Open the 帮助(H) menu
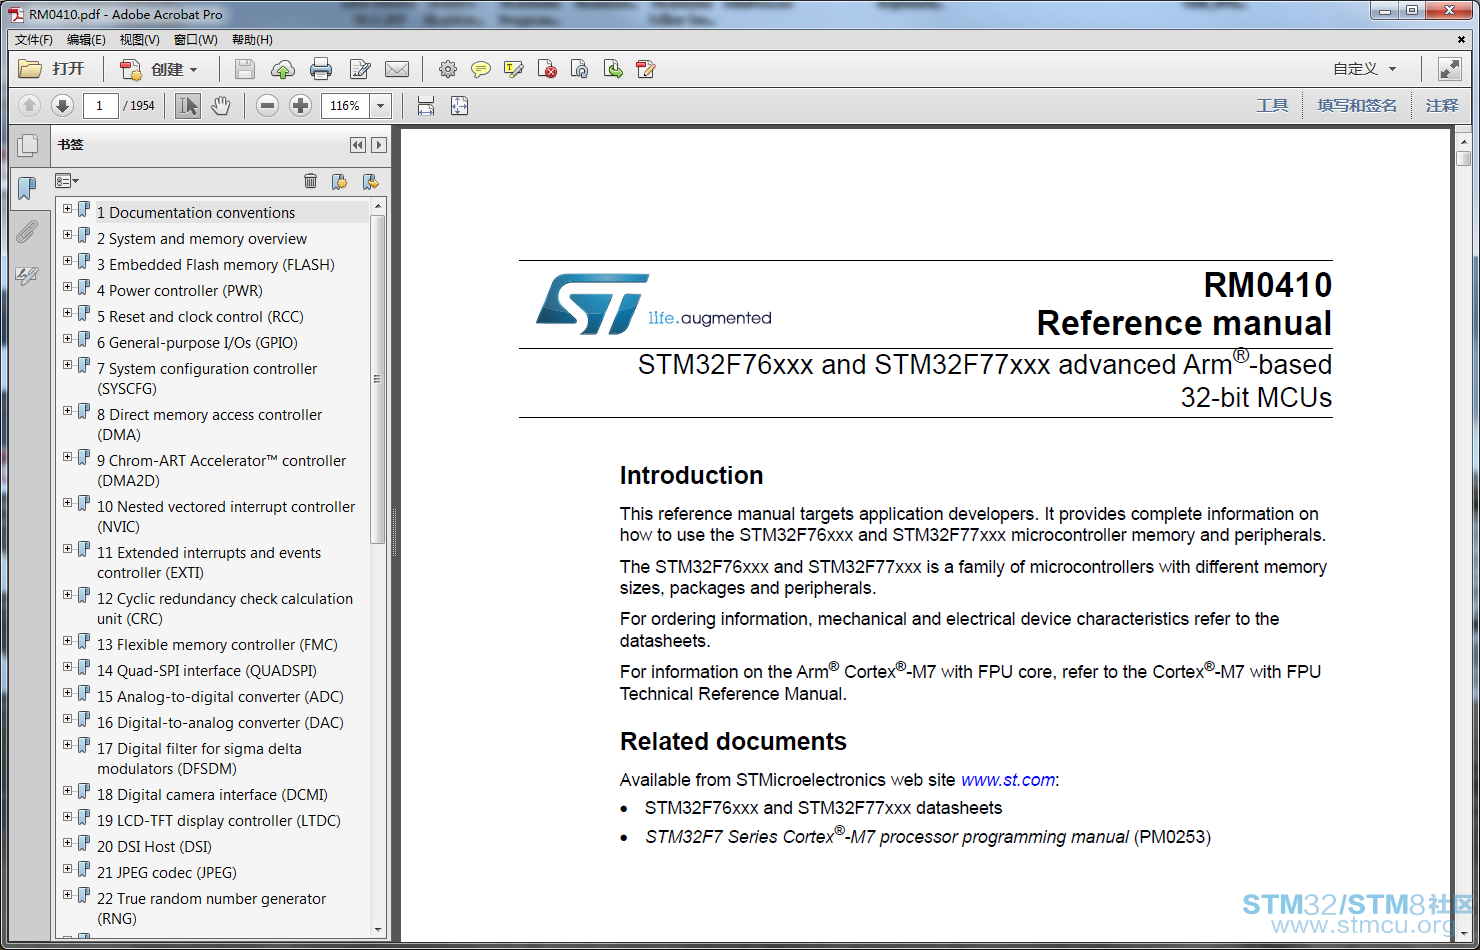This screenshot has width=1480, height=950. [252, 40]
